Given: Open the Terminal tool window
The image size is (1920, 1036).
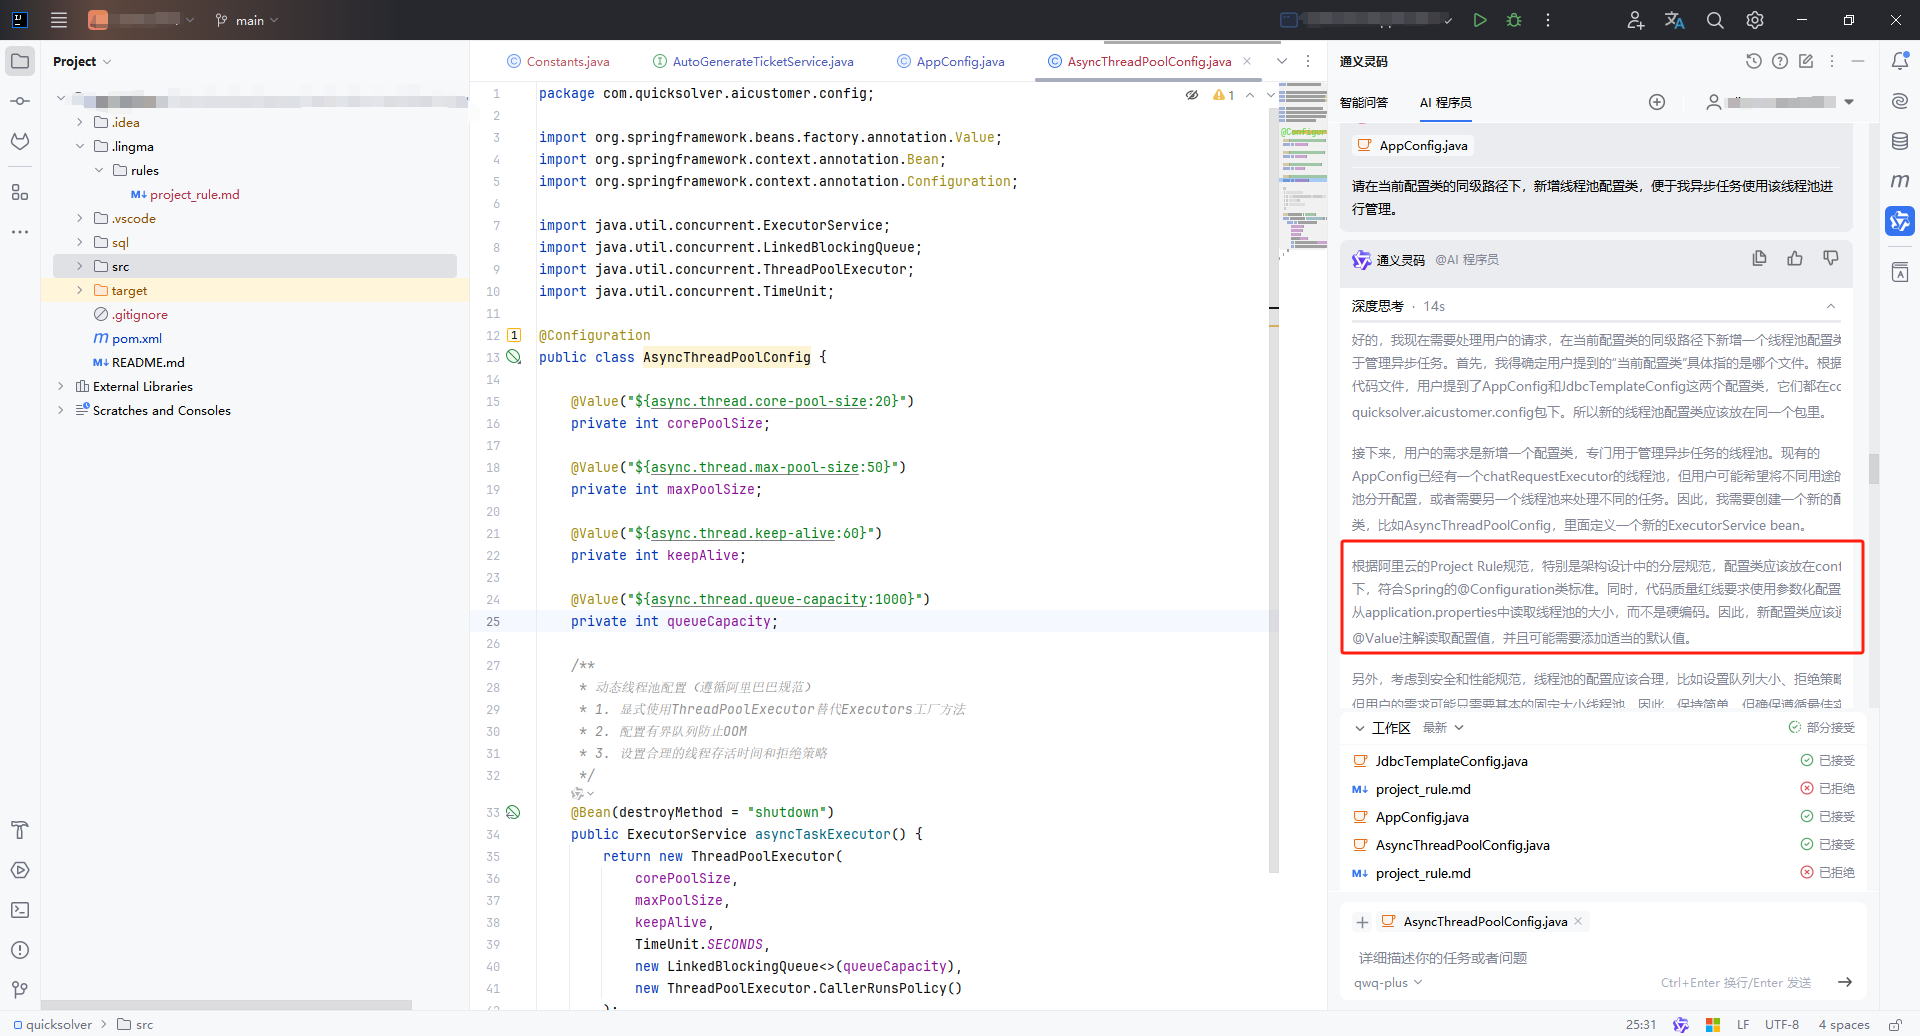Looking at the screenshot, I should click(20, 910).
